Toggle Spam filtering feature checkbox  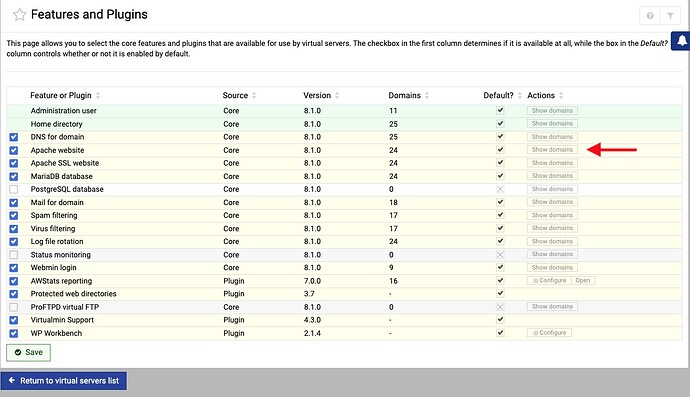pyautogui.click(x=14, y=215)
